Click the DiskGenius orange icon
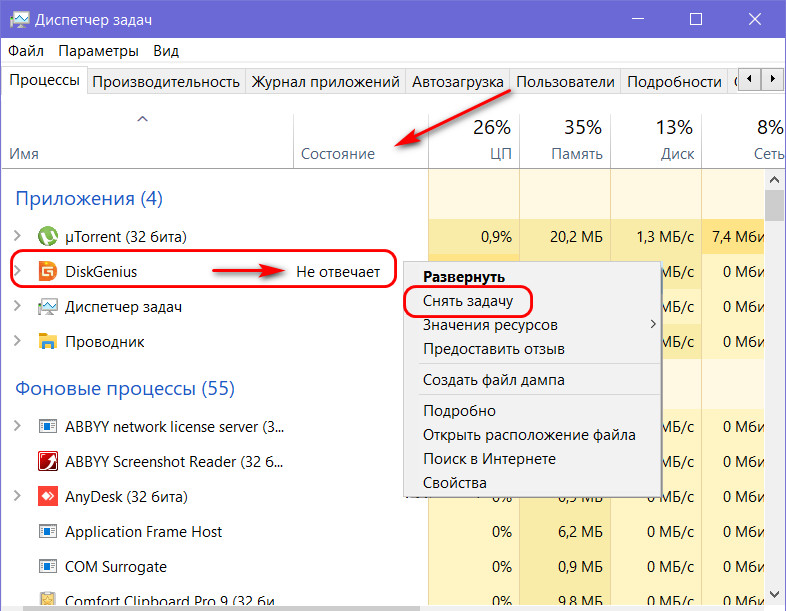This screenshot has height=611, width=786. [47, 272]
